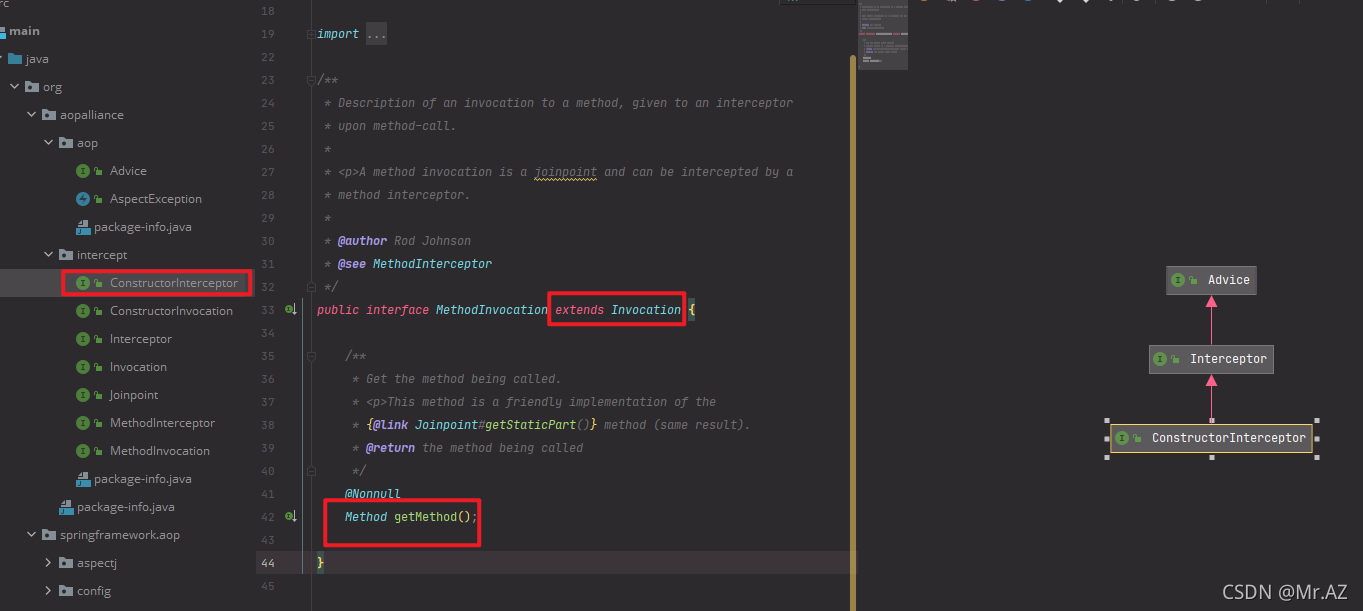Click the interface icon inside Interceptor diagram node
The image size is (1363, 611).
(1160, 359)
